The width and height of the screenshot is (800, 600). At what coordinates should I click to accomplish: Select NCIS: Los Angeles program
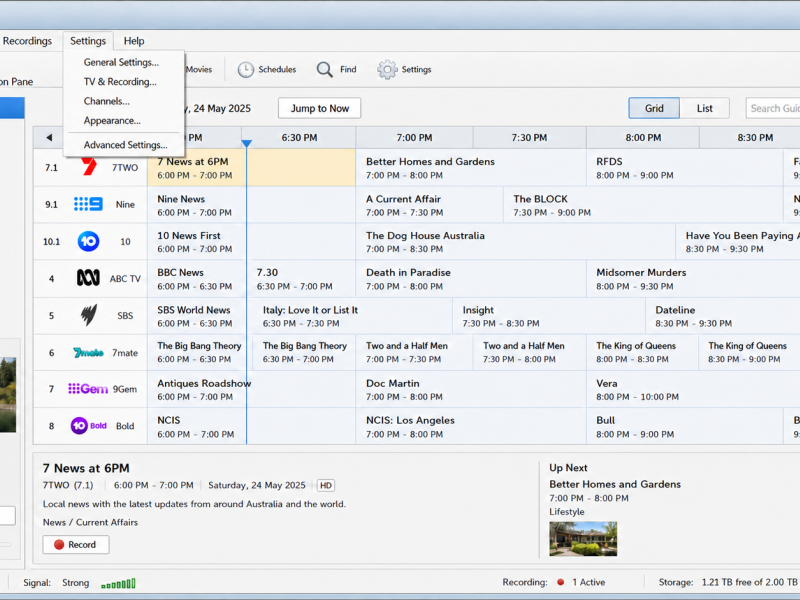[x=471, y=427]
